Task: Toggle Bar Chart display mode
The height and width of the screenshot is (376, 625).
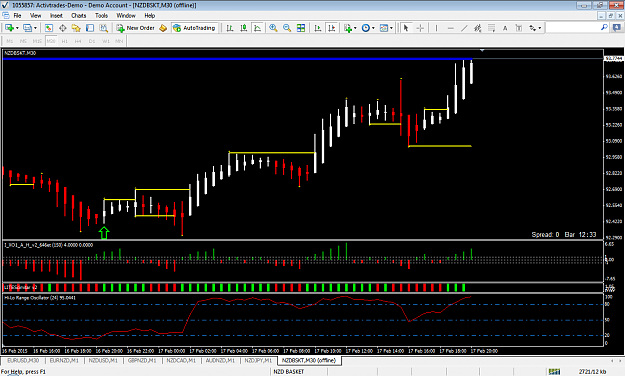Action: 230,28
